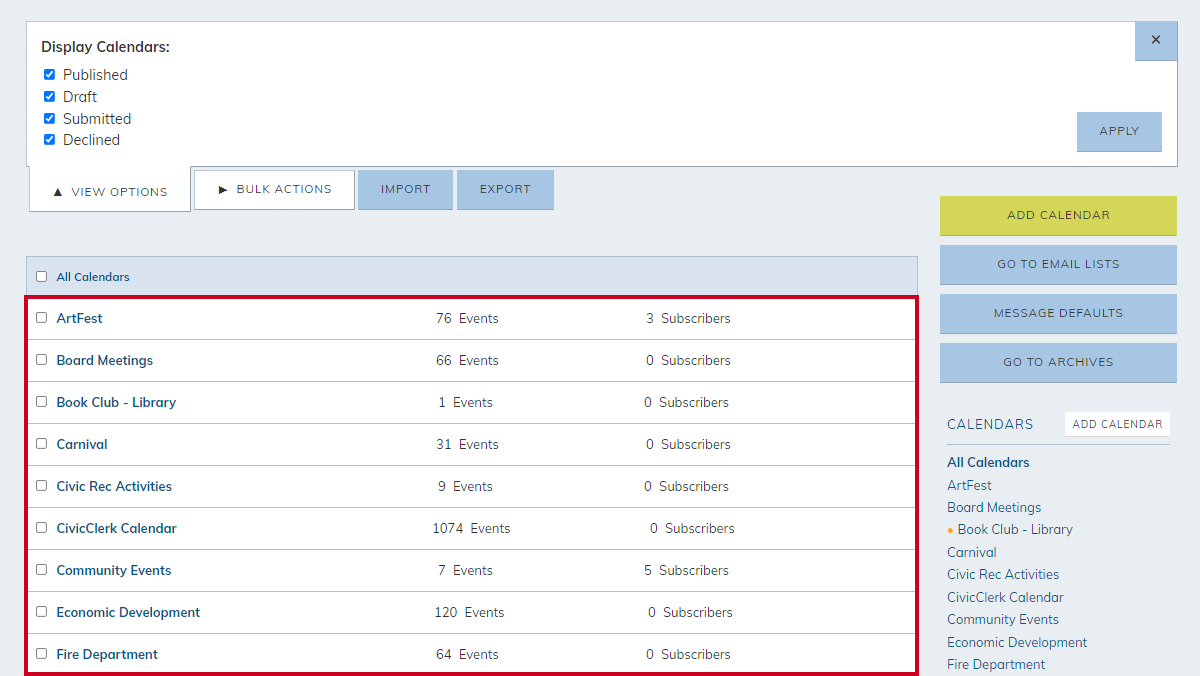The height and width of the screenshot is (676, 1200).
Task: Select Book Club - Library in sidebar
Action: (1015, 529)
